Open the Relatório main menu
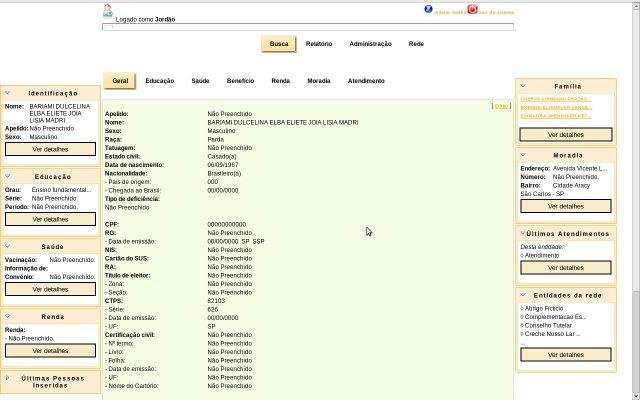 319,44
